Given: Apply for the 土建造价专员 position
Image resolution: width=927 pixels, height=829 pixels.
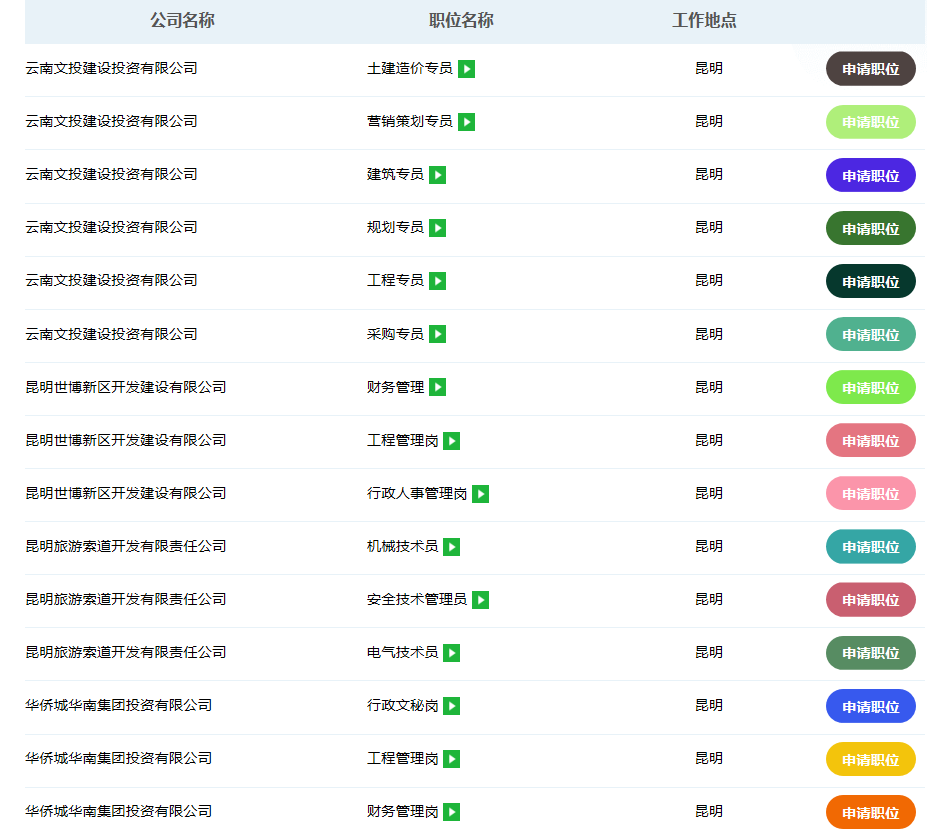Looking at the screenshot, I should click(x=870, y=69).
